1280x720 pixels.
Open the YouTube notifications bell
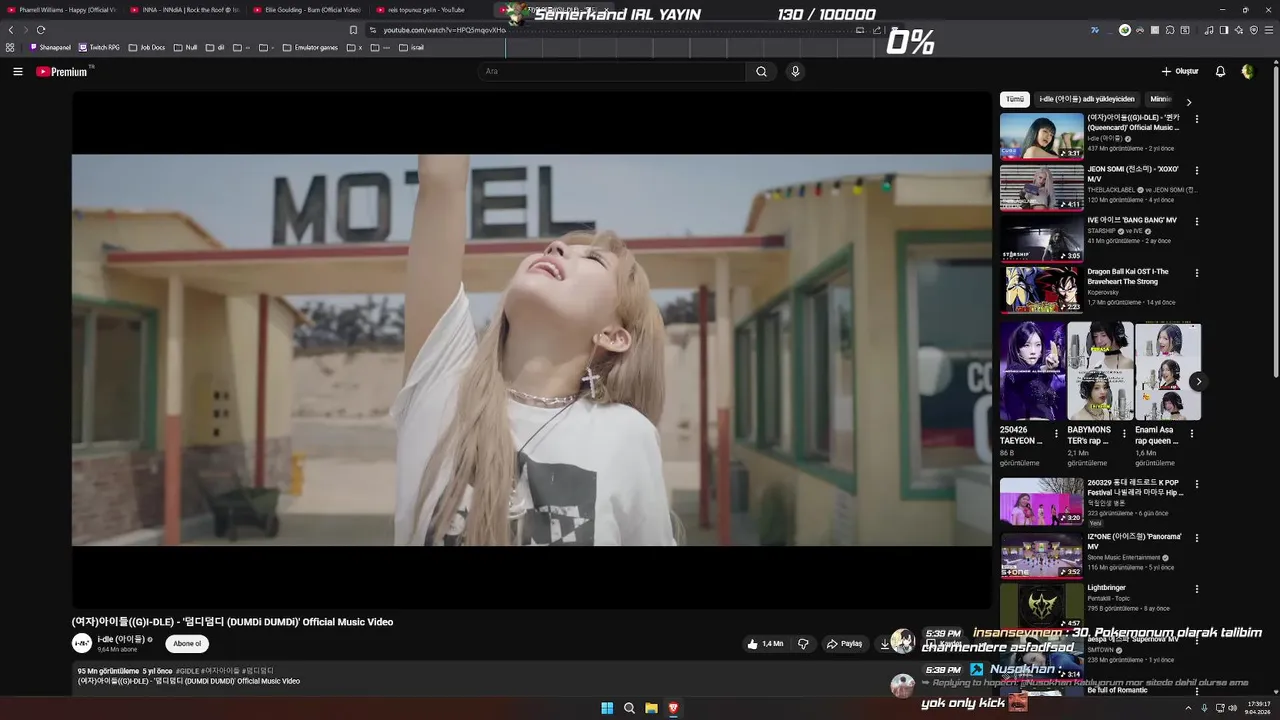click(1220, 72)
